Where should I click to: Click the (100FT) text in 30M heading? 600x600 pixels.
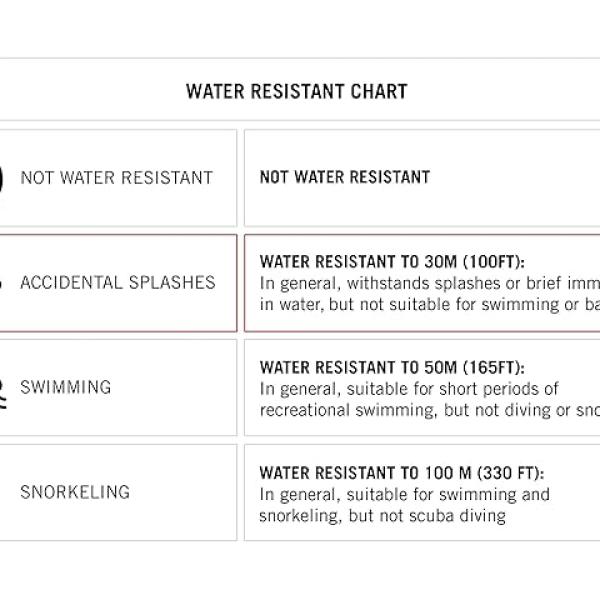494,262
